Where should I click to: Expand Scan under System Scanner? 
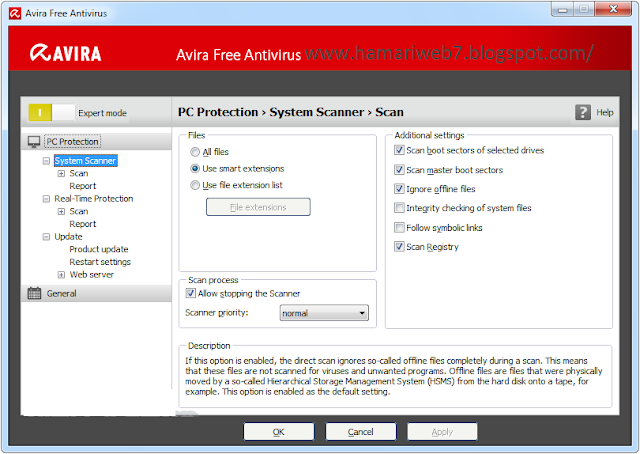[61, 174]
